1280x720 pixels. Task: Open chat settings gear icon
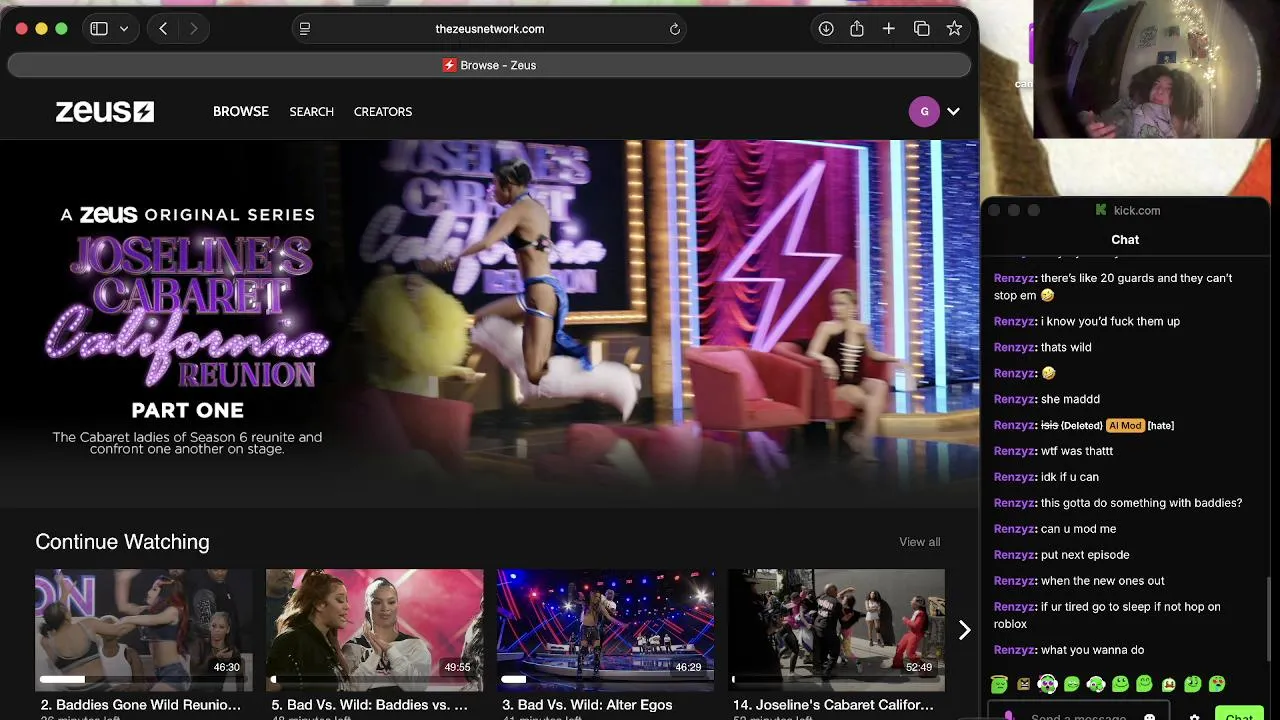pyautogui.click(x=1194, y=716)
